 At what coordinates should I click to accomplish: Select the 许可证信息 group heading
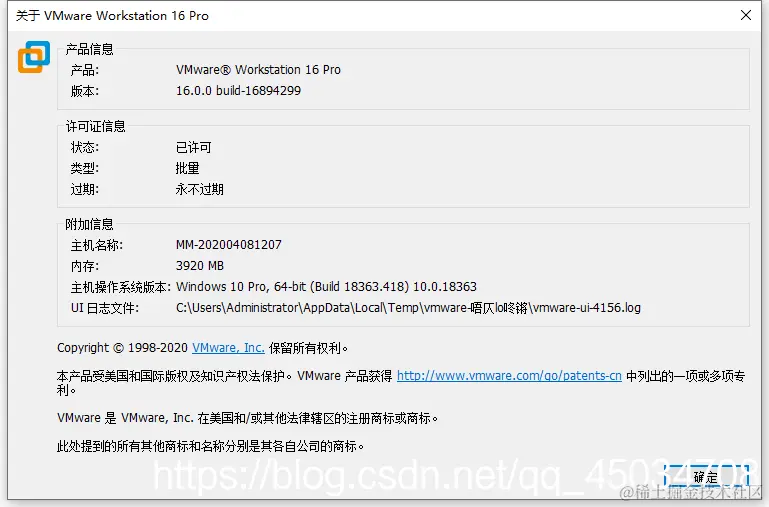tap(96, 127)
